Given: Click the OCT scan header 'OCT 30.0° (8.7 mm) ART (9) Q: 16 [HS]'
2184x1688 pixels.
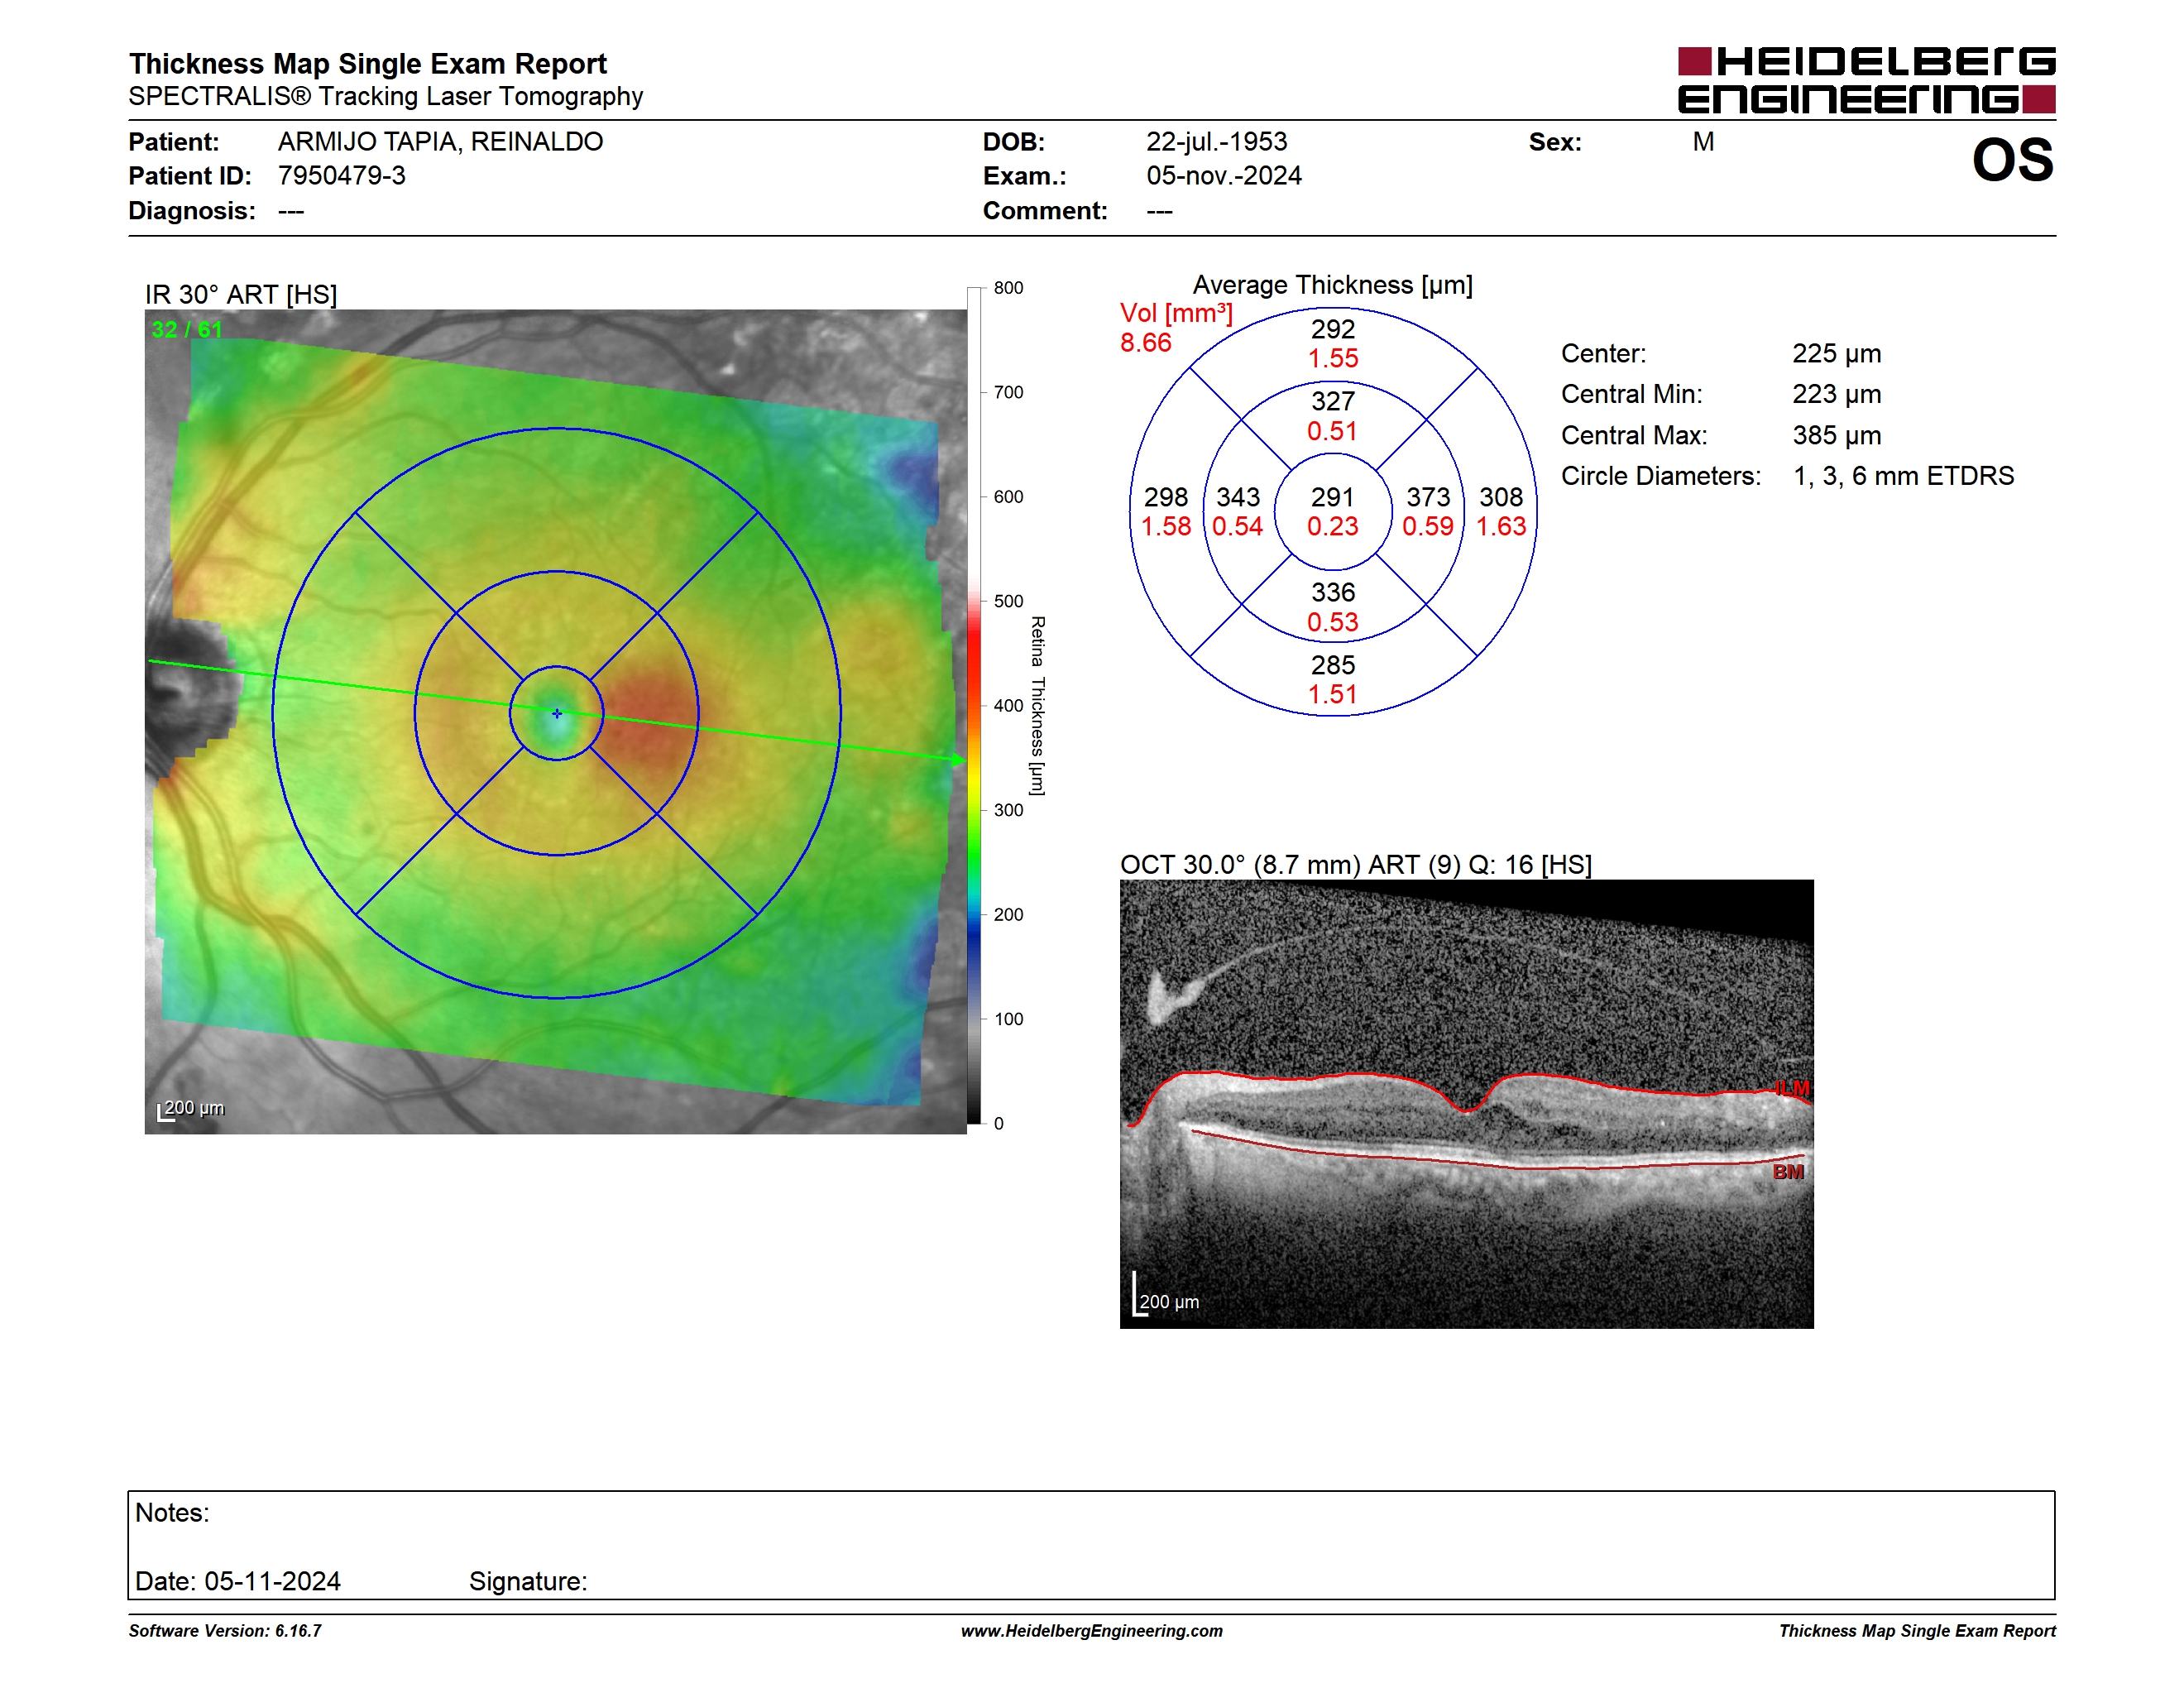Looking at the screenshot, I should pos(1355,864).
